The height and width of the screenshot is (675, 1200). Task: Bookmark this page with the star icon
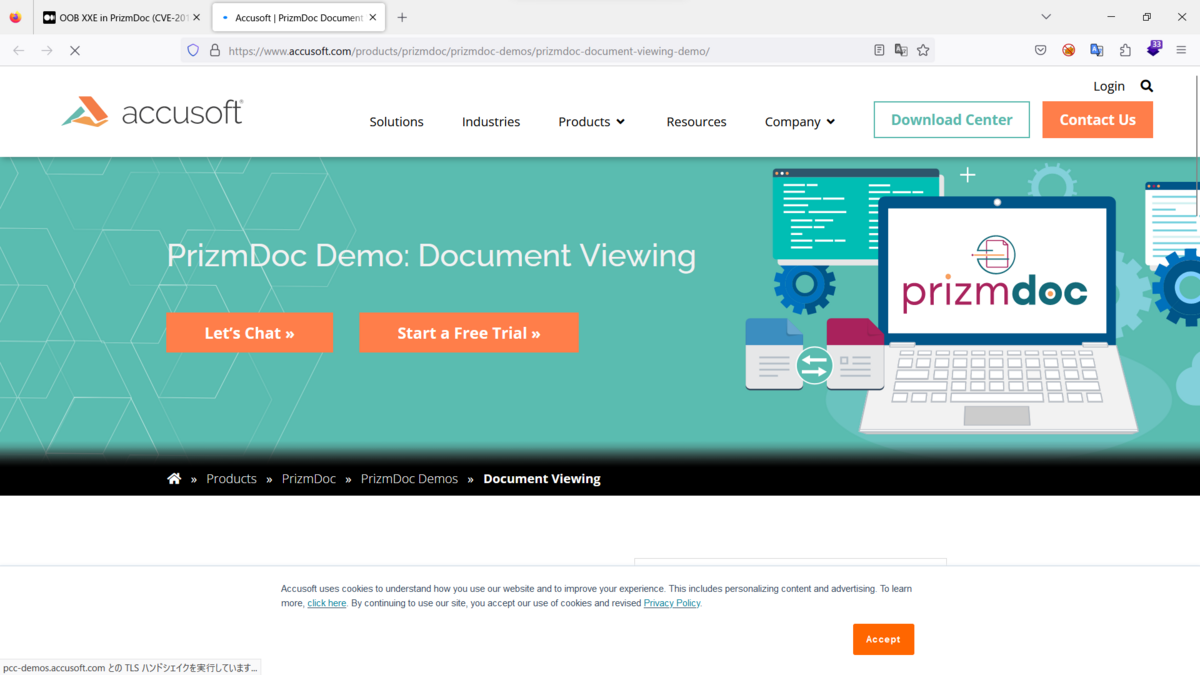click(923, 49)
